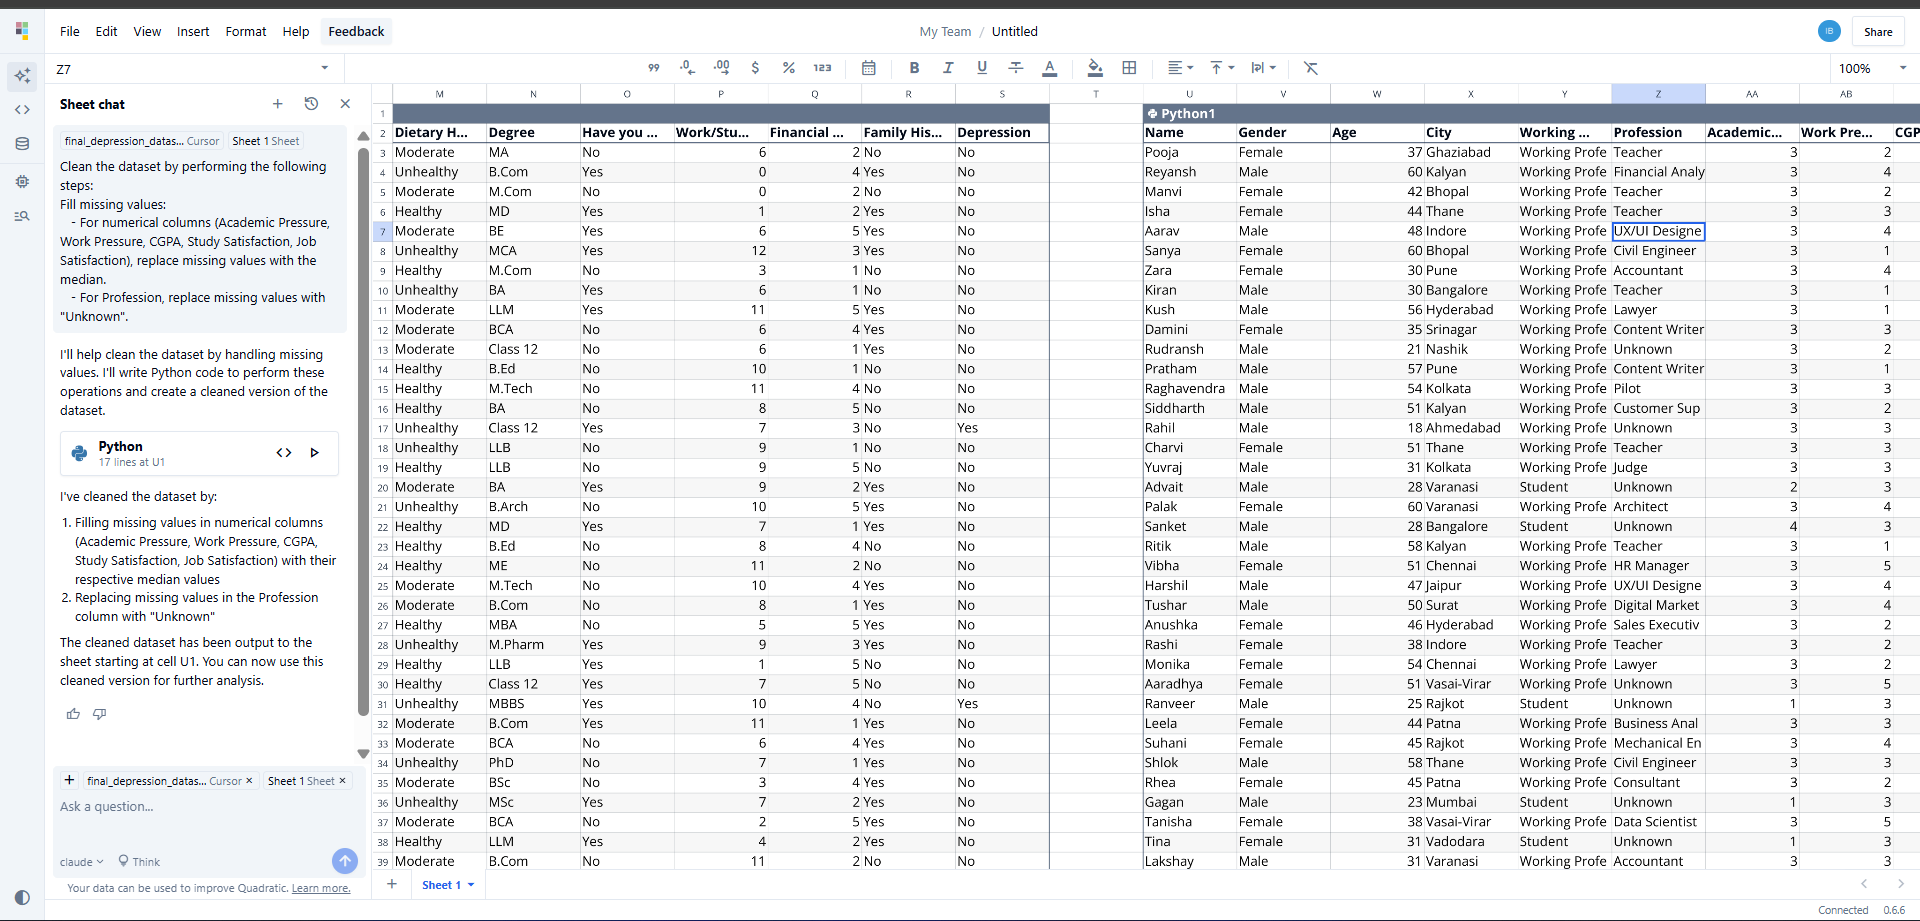Clear formatting icon

coord(1310,68)
